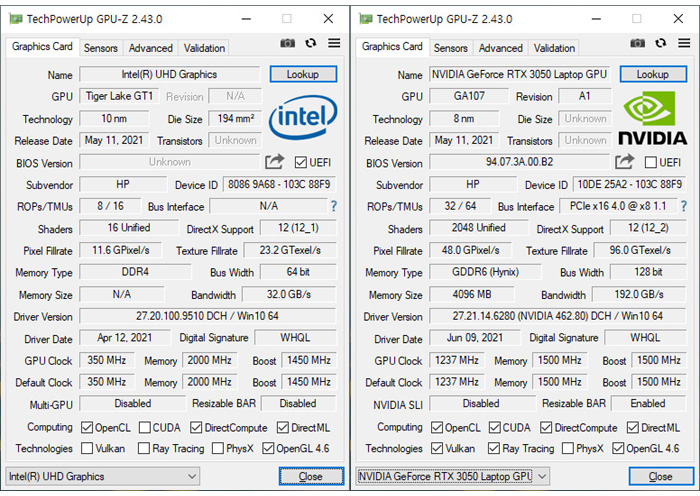Switch to Sensors tab in Intel window

[x=100, y=48]
